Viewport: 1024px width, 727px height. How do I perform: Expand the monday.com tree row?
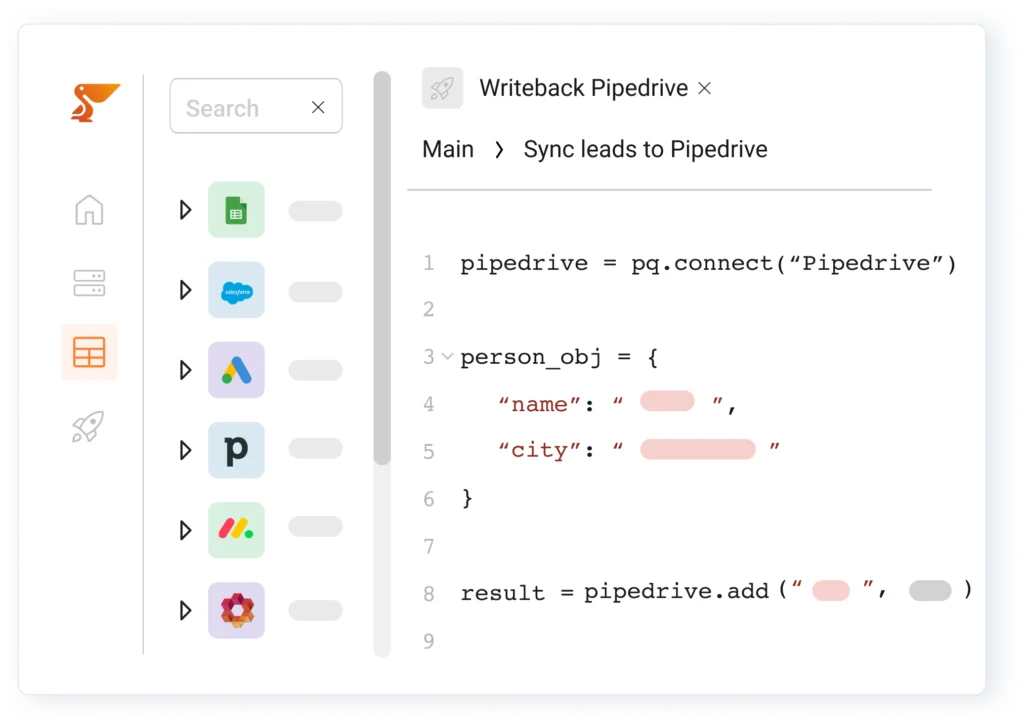185,530
